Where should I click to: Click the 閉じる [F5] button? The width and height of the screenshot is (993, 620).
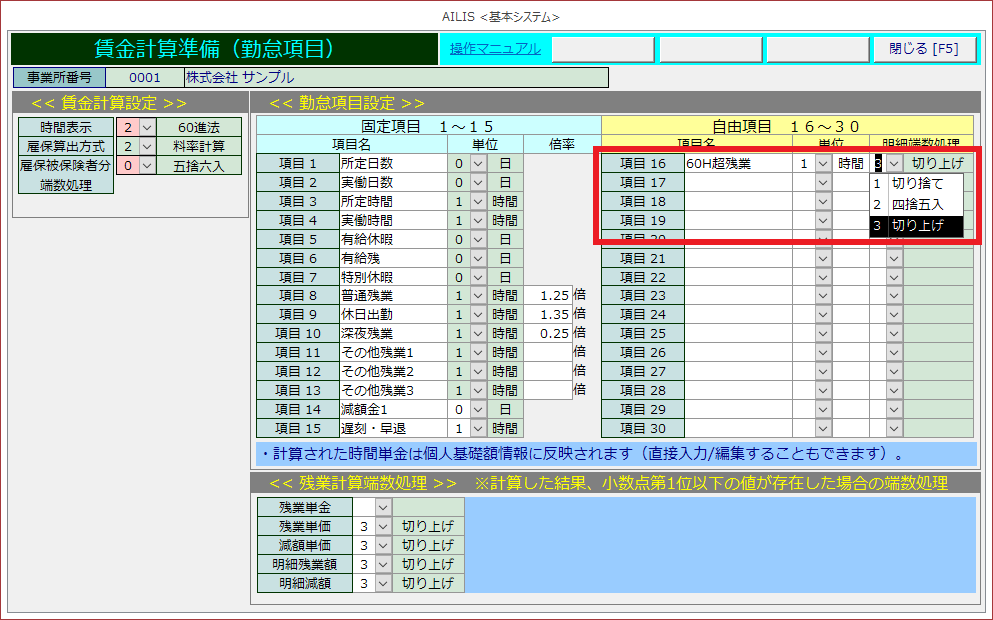[924, 49]
